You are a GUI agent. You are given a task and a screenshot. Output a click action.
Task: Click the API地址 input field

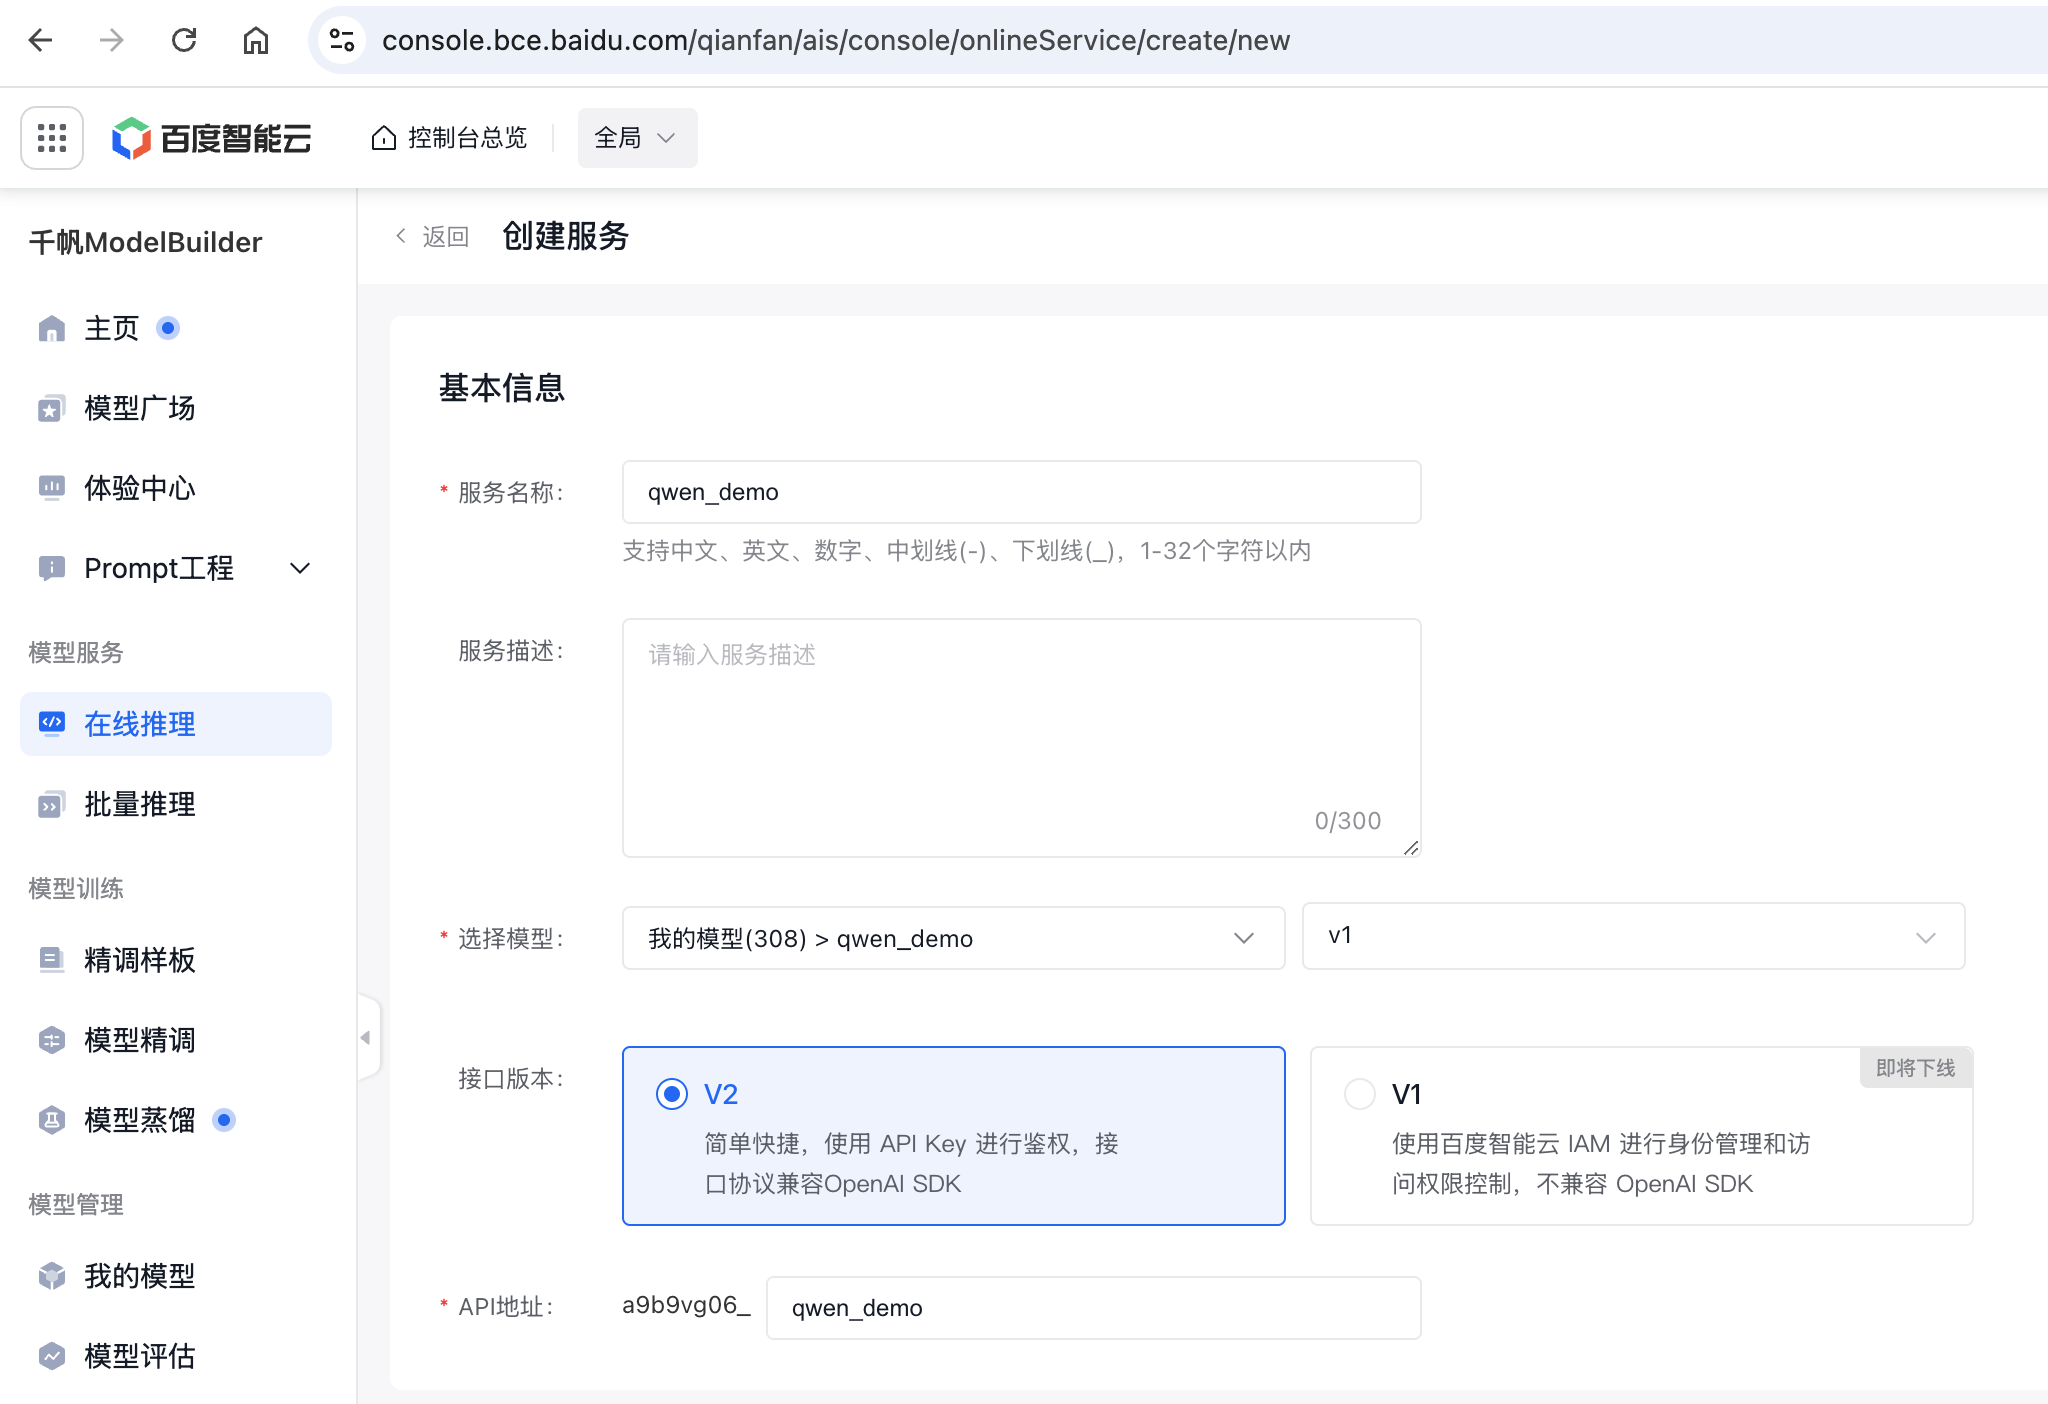tap(1093, 1308)
